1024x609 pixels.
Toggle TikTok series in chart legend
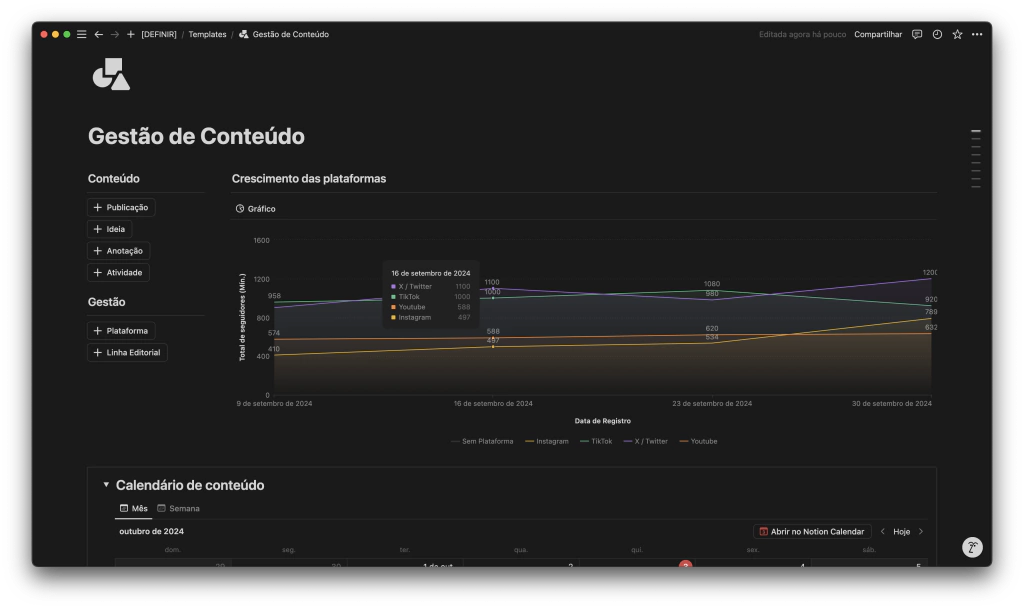pyautogui.click(x=596, y=441)
